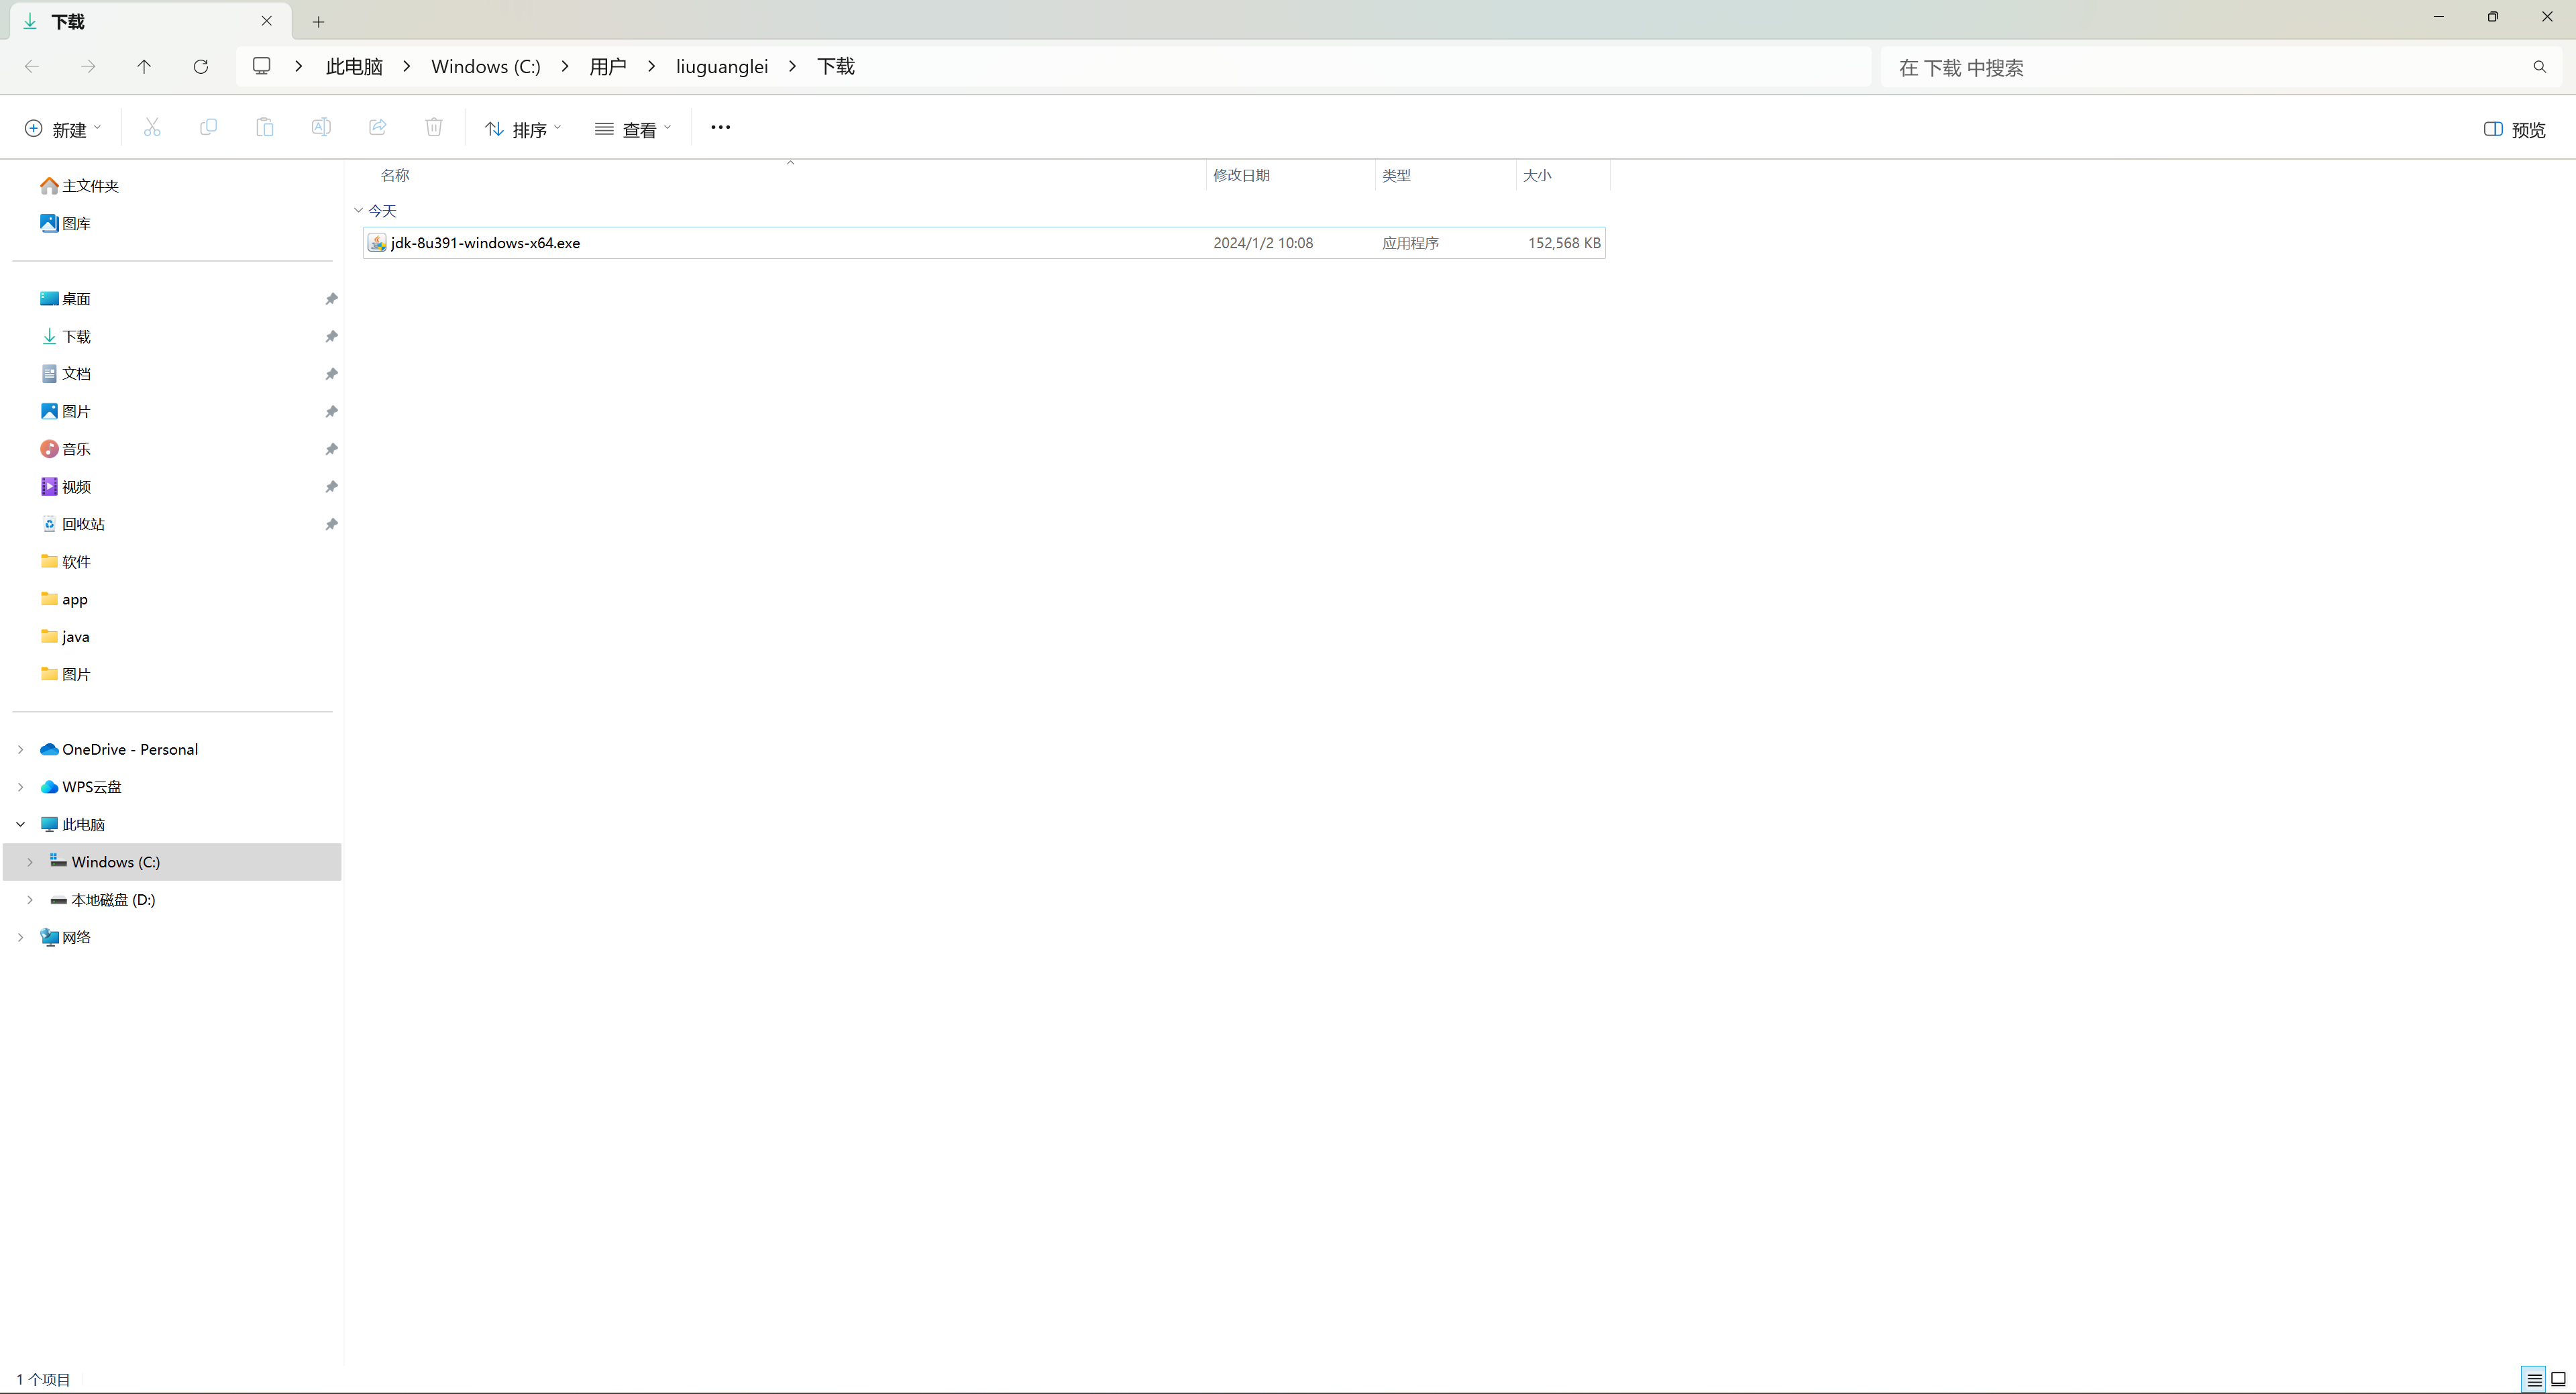Unpin 桌面 from quick access

[331, 299]
